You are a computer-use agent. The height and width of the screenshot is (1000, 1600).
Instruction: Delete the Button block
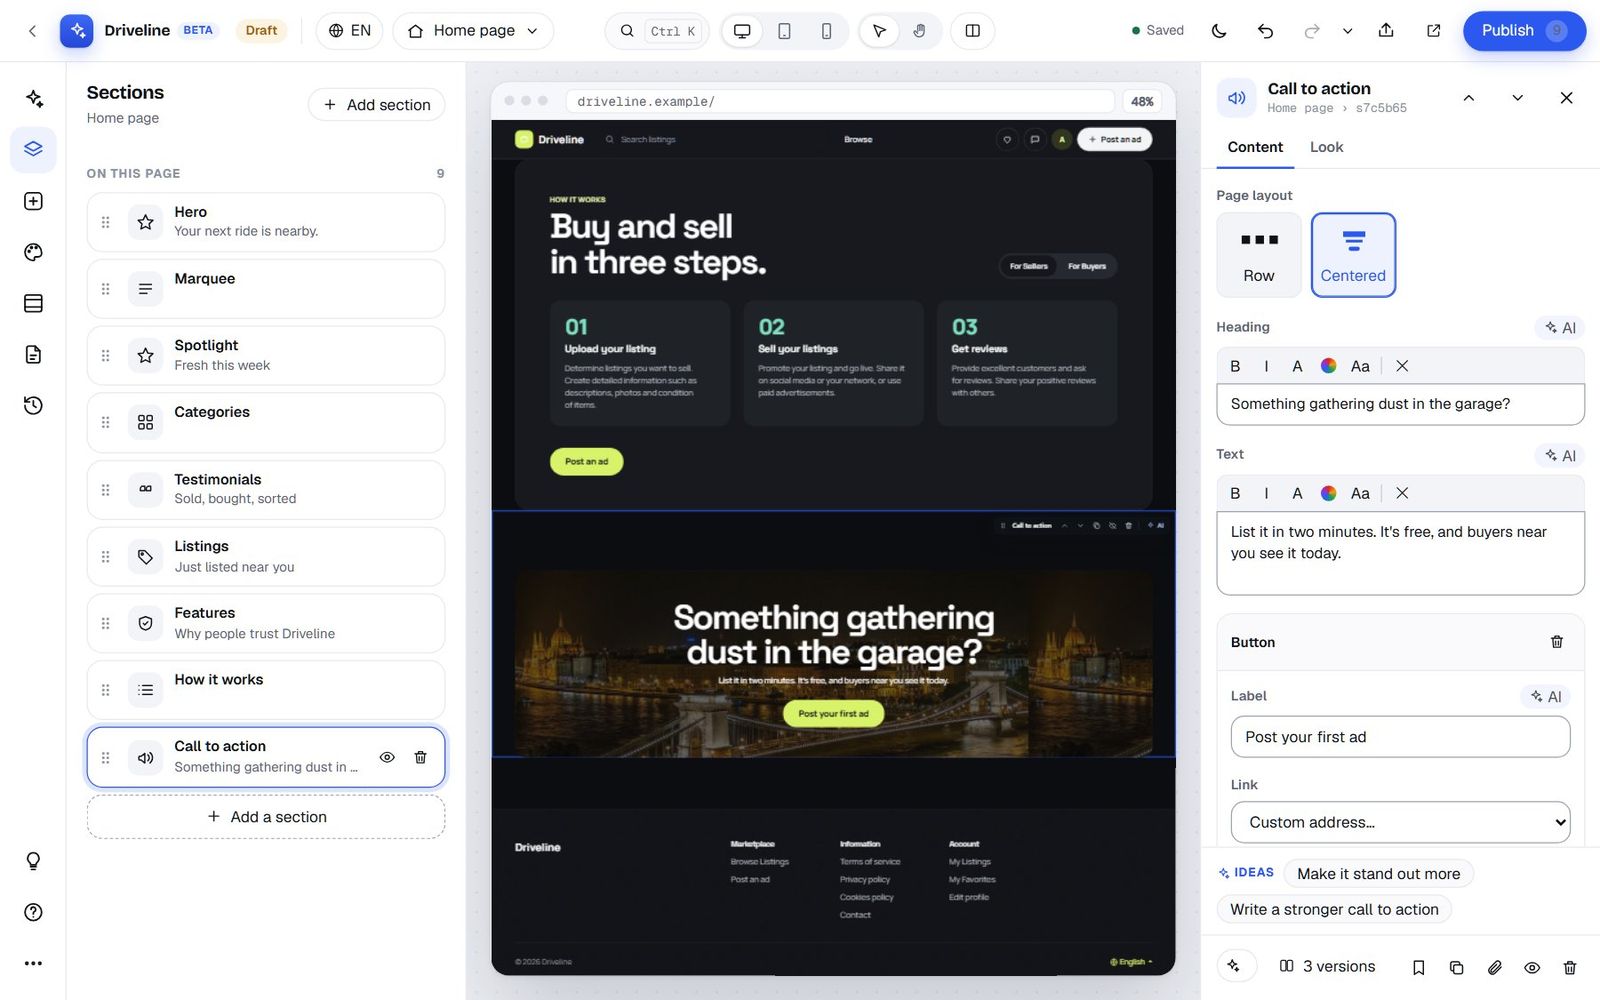click(1556, 642)
